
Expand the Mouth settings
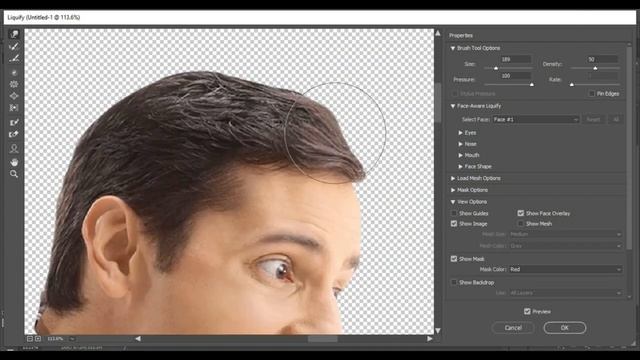click(x=460, y=155)
